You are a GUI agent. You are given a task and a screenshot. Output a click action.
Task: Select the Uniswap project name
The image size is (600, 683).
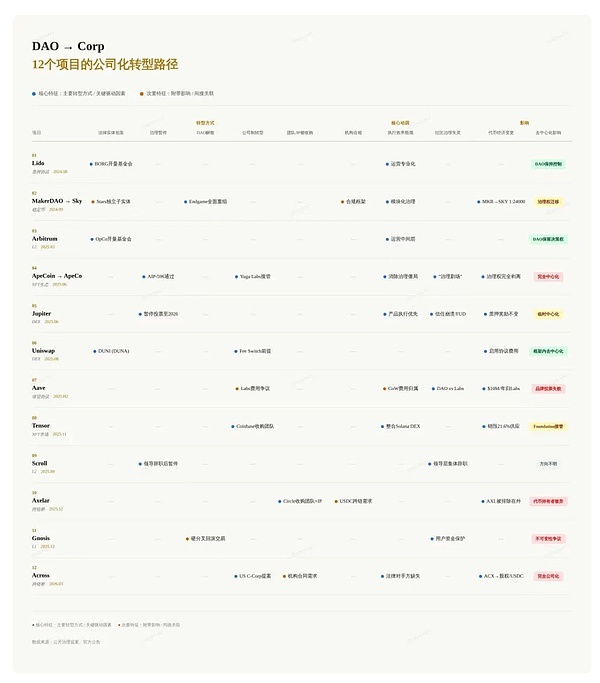[43, 351]
